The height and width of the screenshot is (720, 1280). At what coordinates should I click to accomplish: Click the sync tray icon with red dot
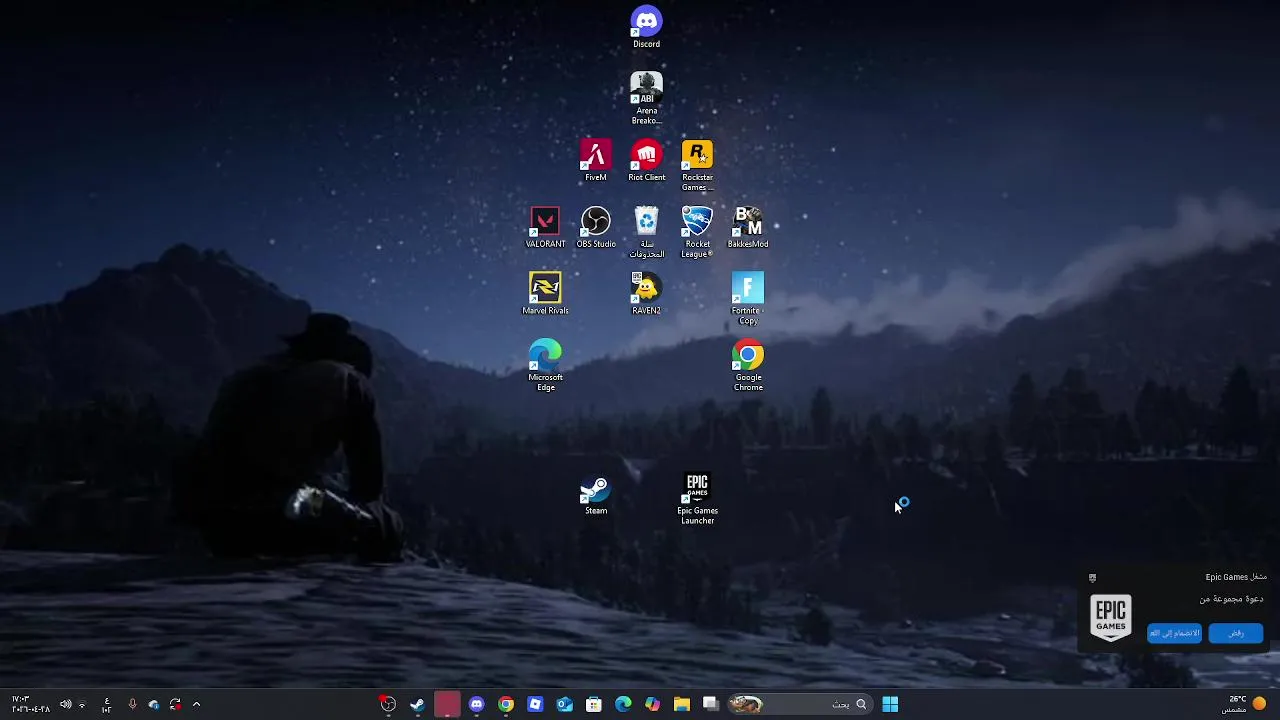pos(176,704)
